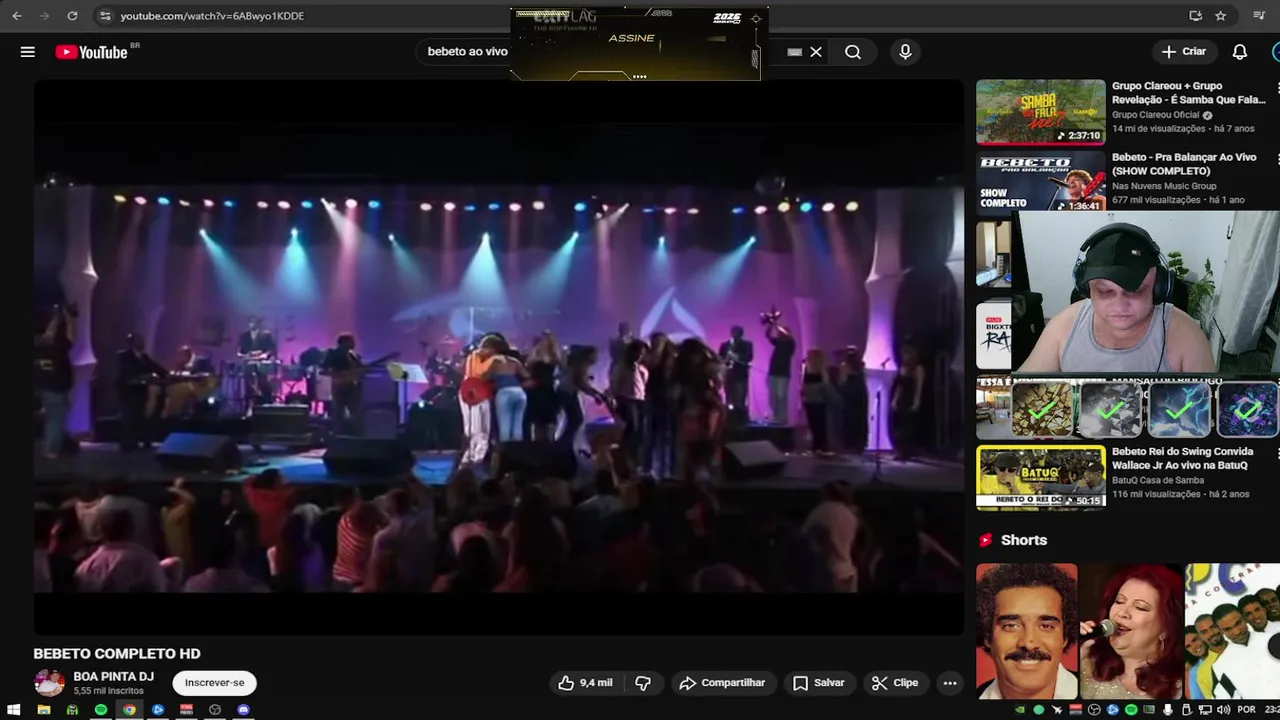Click the youtube.com URL address bar
The image size is (1280, 720).
coord(212,16)
